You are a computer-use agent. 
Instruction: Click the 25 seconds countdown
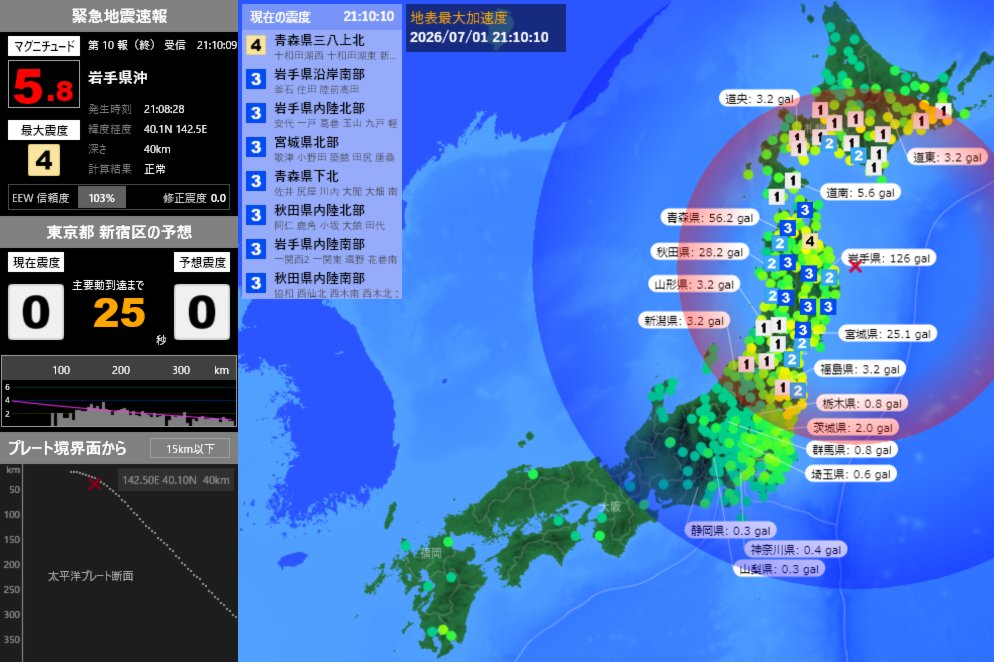119,313
